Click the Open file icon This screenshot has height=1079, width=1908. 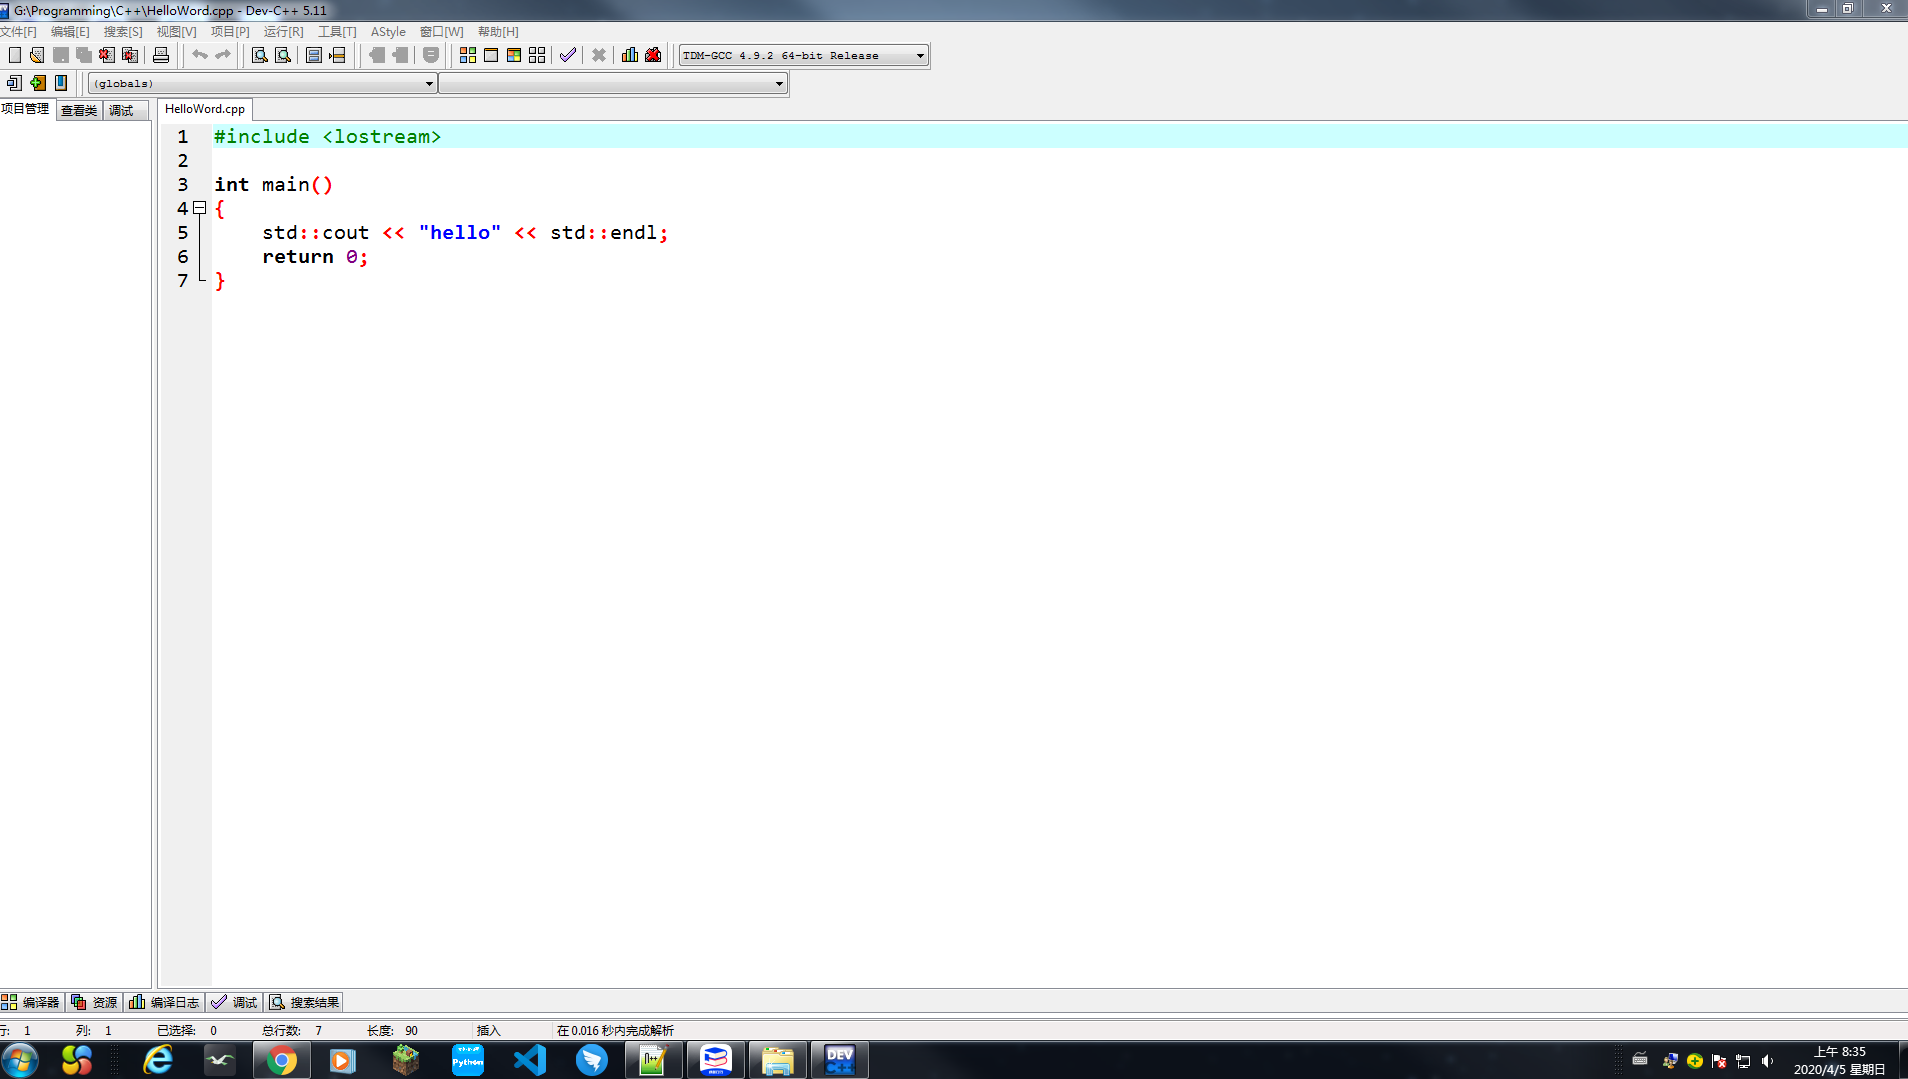point(37,55)
